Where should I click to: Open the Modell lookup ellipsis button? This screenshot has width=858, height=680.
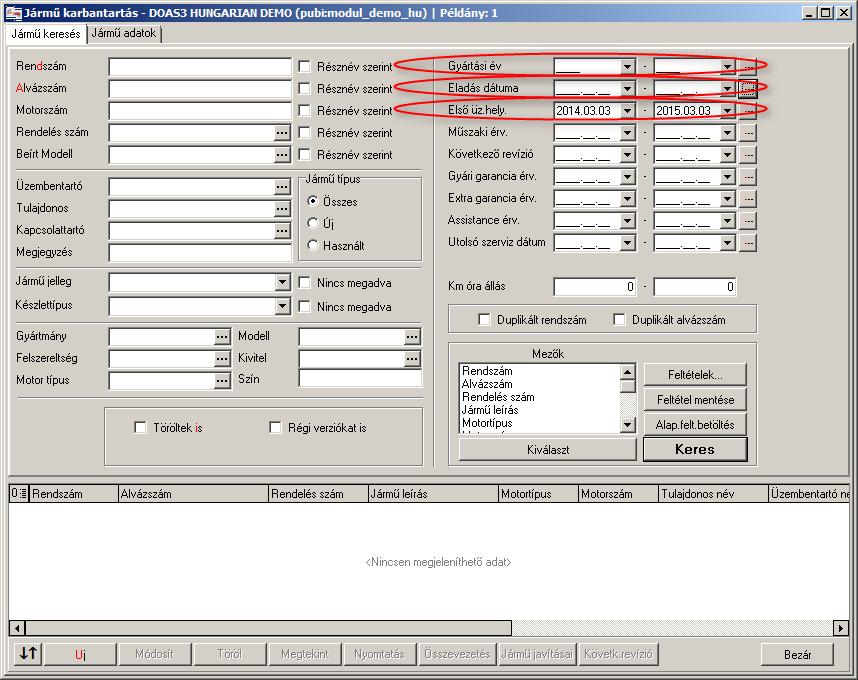[x=412, y=336]
